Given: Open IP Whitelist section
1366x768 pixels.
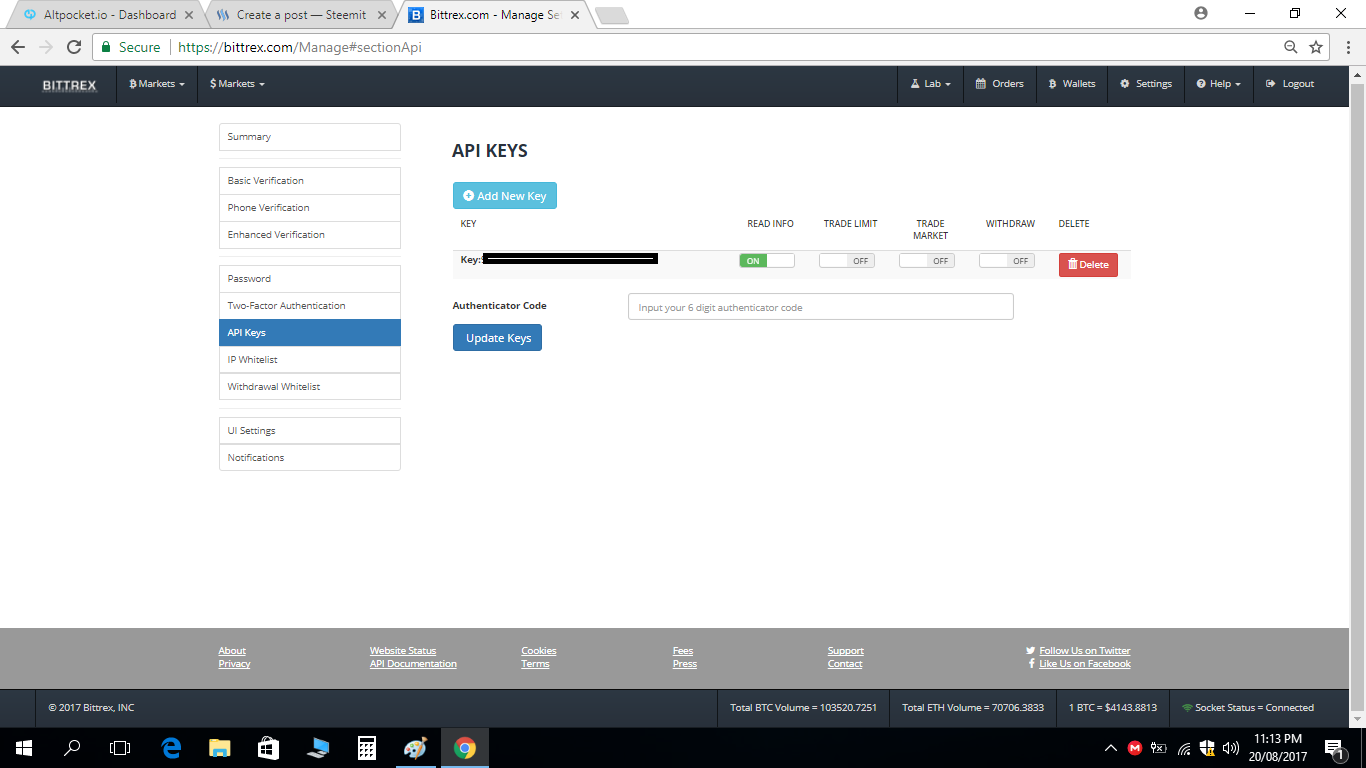Looking at the screenshot, I should [x=310, y=360].
